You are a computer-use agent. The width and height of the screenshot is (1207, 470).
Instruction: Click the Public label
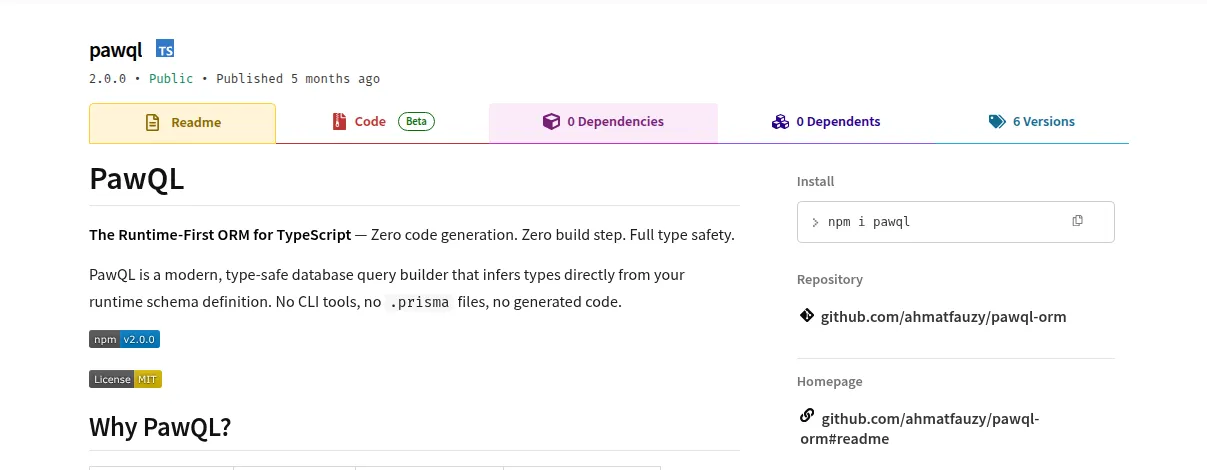coord(171,78)
